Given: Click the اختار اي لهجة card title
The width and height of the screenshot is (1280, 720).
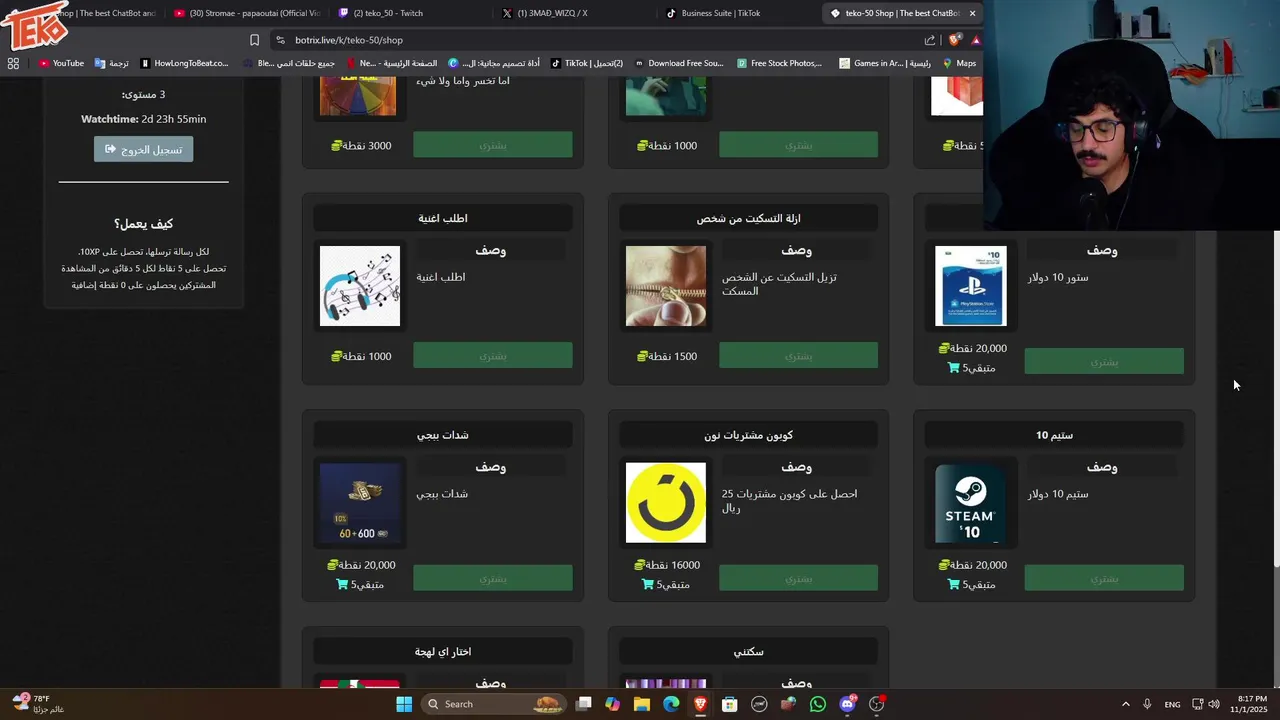Looking at the screenshot, I should (x=443, y=652).
